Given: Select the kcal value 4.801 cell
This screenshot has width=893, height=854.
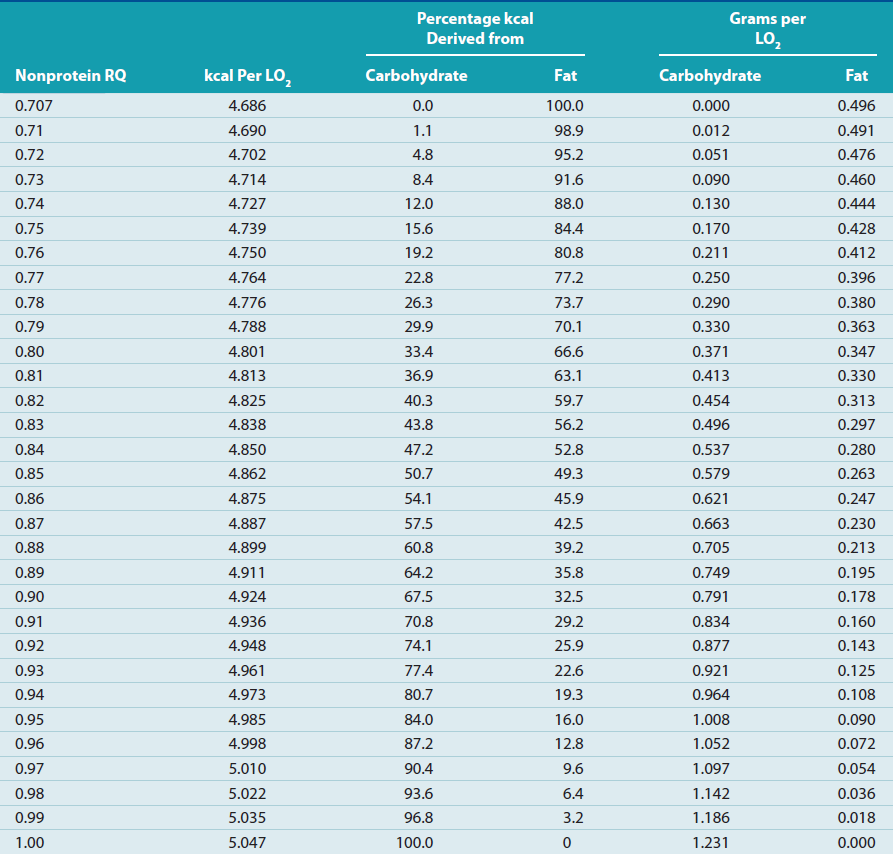Looking at the screenshot, I should (x=247, y=352).
